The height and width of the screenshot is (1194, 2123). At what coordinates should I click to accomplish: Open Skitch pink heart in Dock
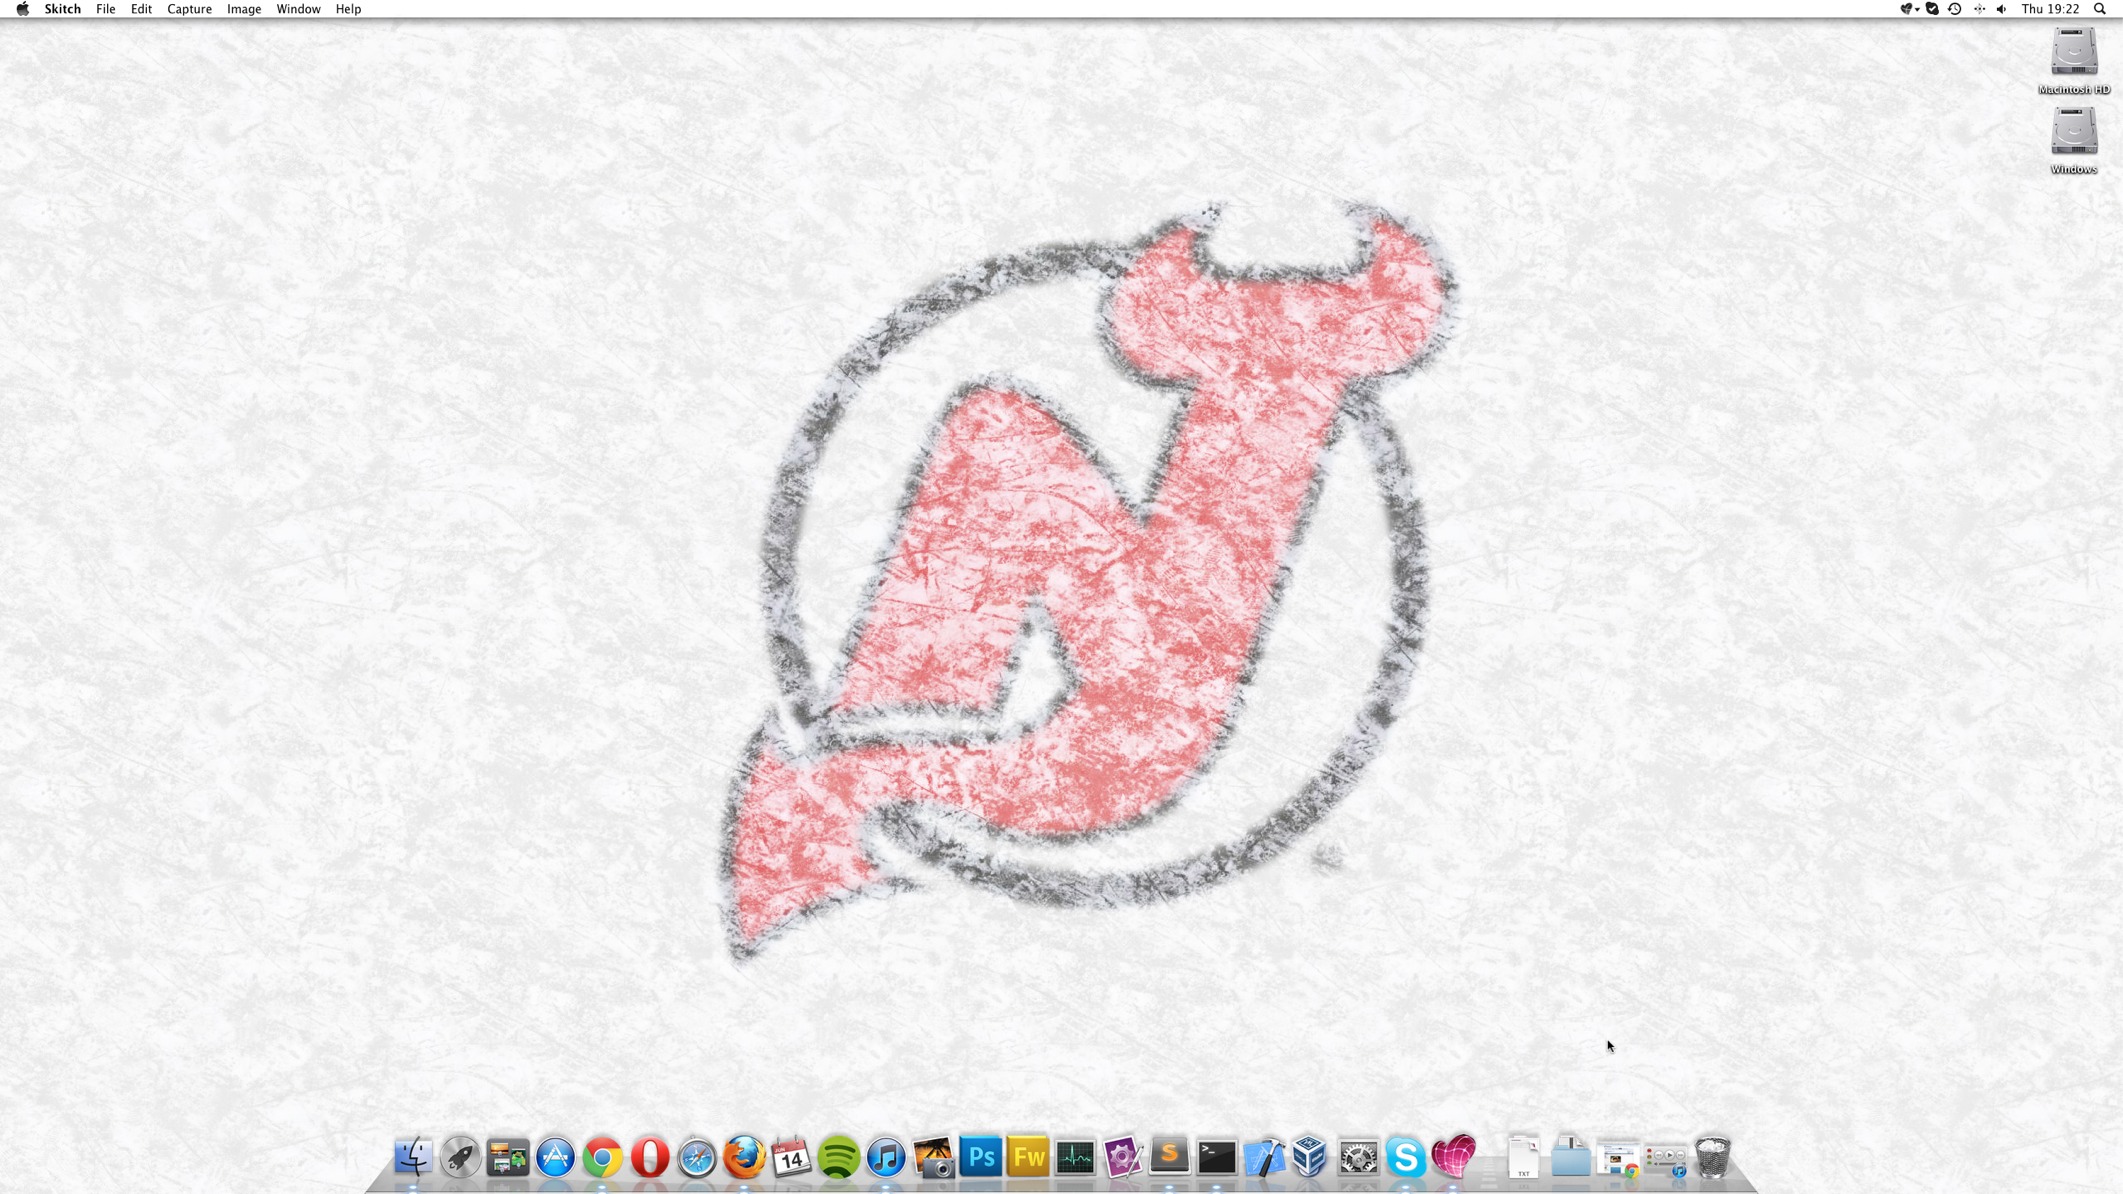pyautogui.click(x=1453, y=1157)
